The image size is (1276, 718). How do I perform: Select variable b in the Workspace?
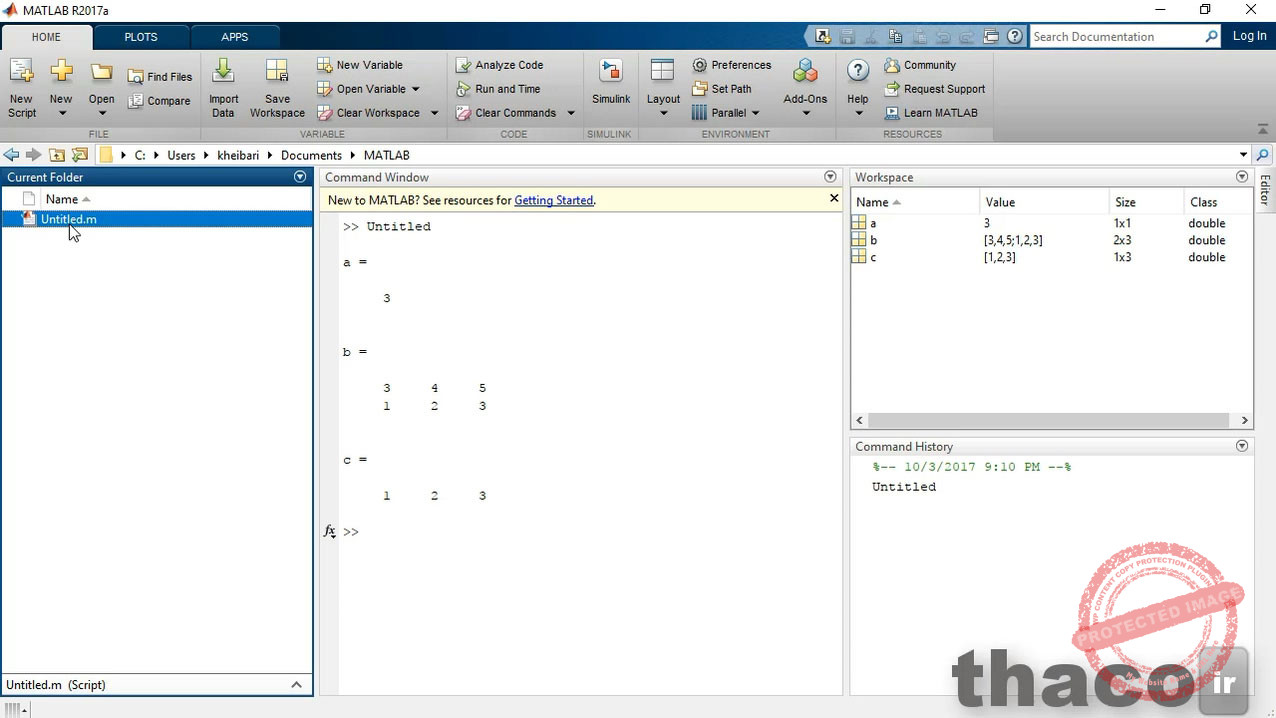point(873,240)
